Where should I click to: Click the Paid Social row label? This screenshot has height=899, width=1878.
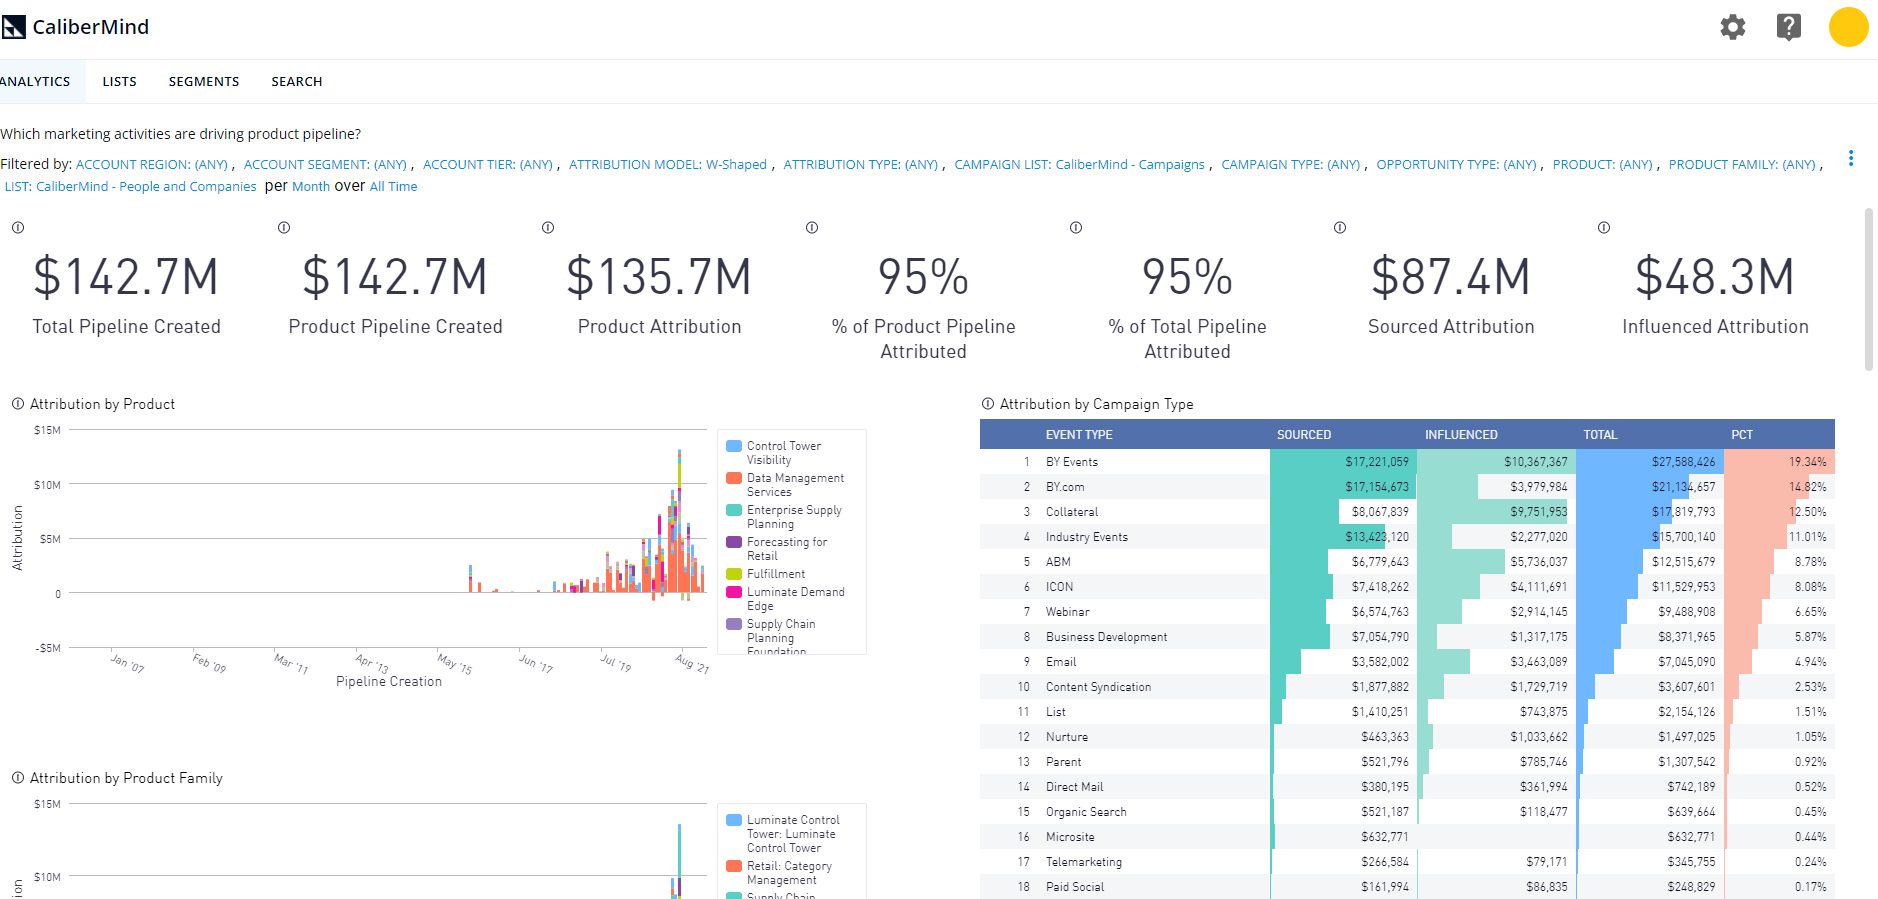(x=1075, y=887)
